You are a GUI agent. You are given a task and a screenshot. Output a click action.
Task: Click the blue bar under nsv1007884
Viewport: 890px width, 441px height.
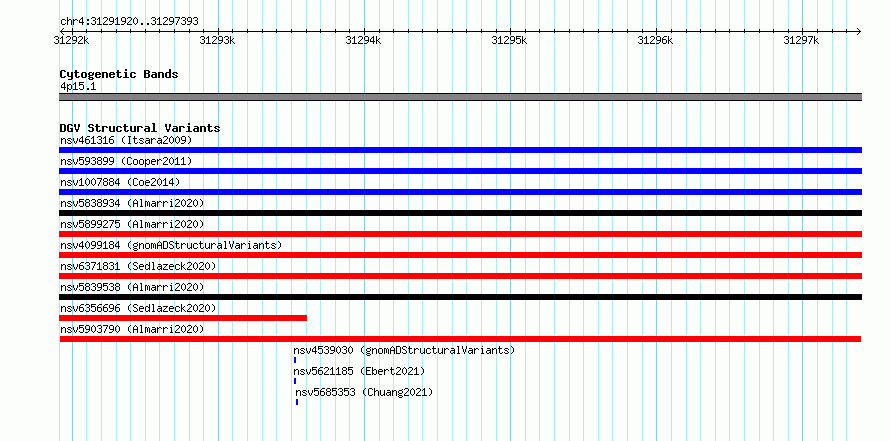pyautogui.click(x=460, y=192)
